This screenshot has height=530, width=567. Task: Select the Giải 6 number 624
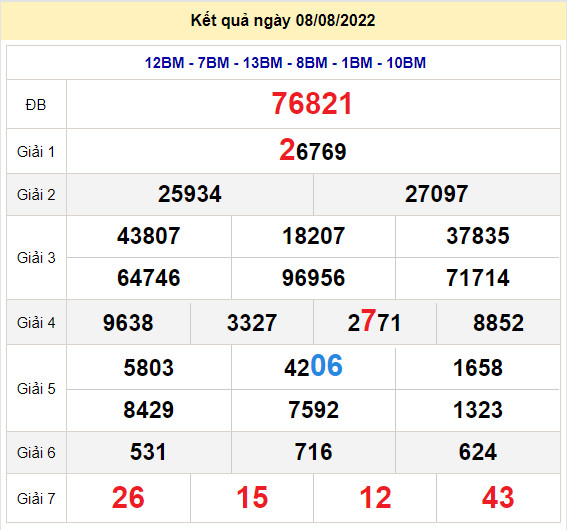pos(478,452)
